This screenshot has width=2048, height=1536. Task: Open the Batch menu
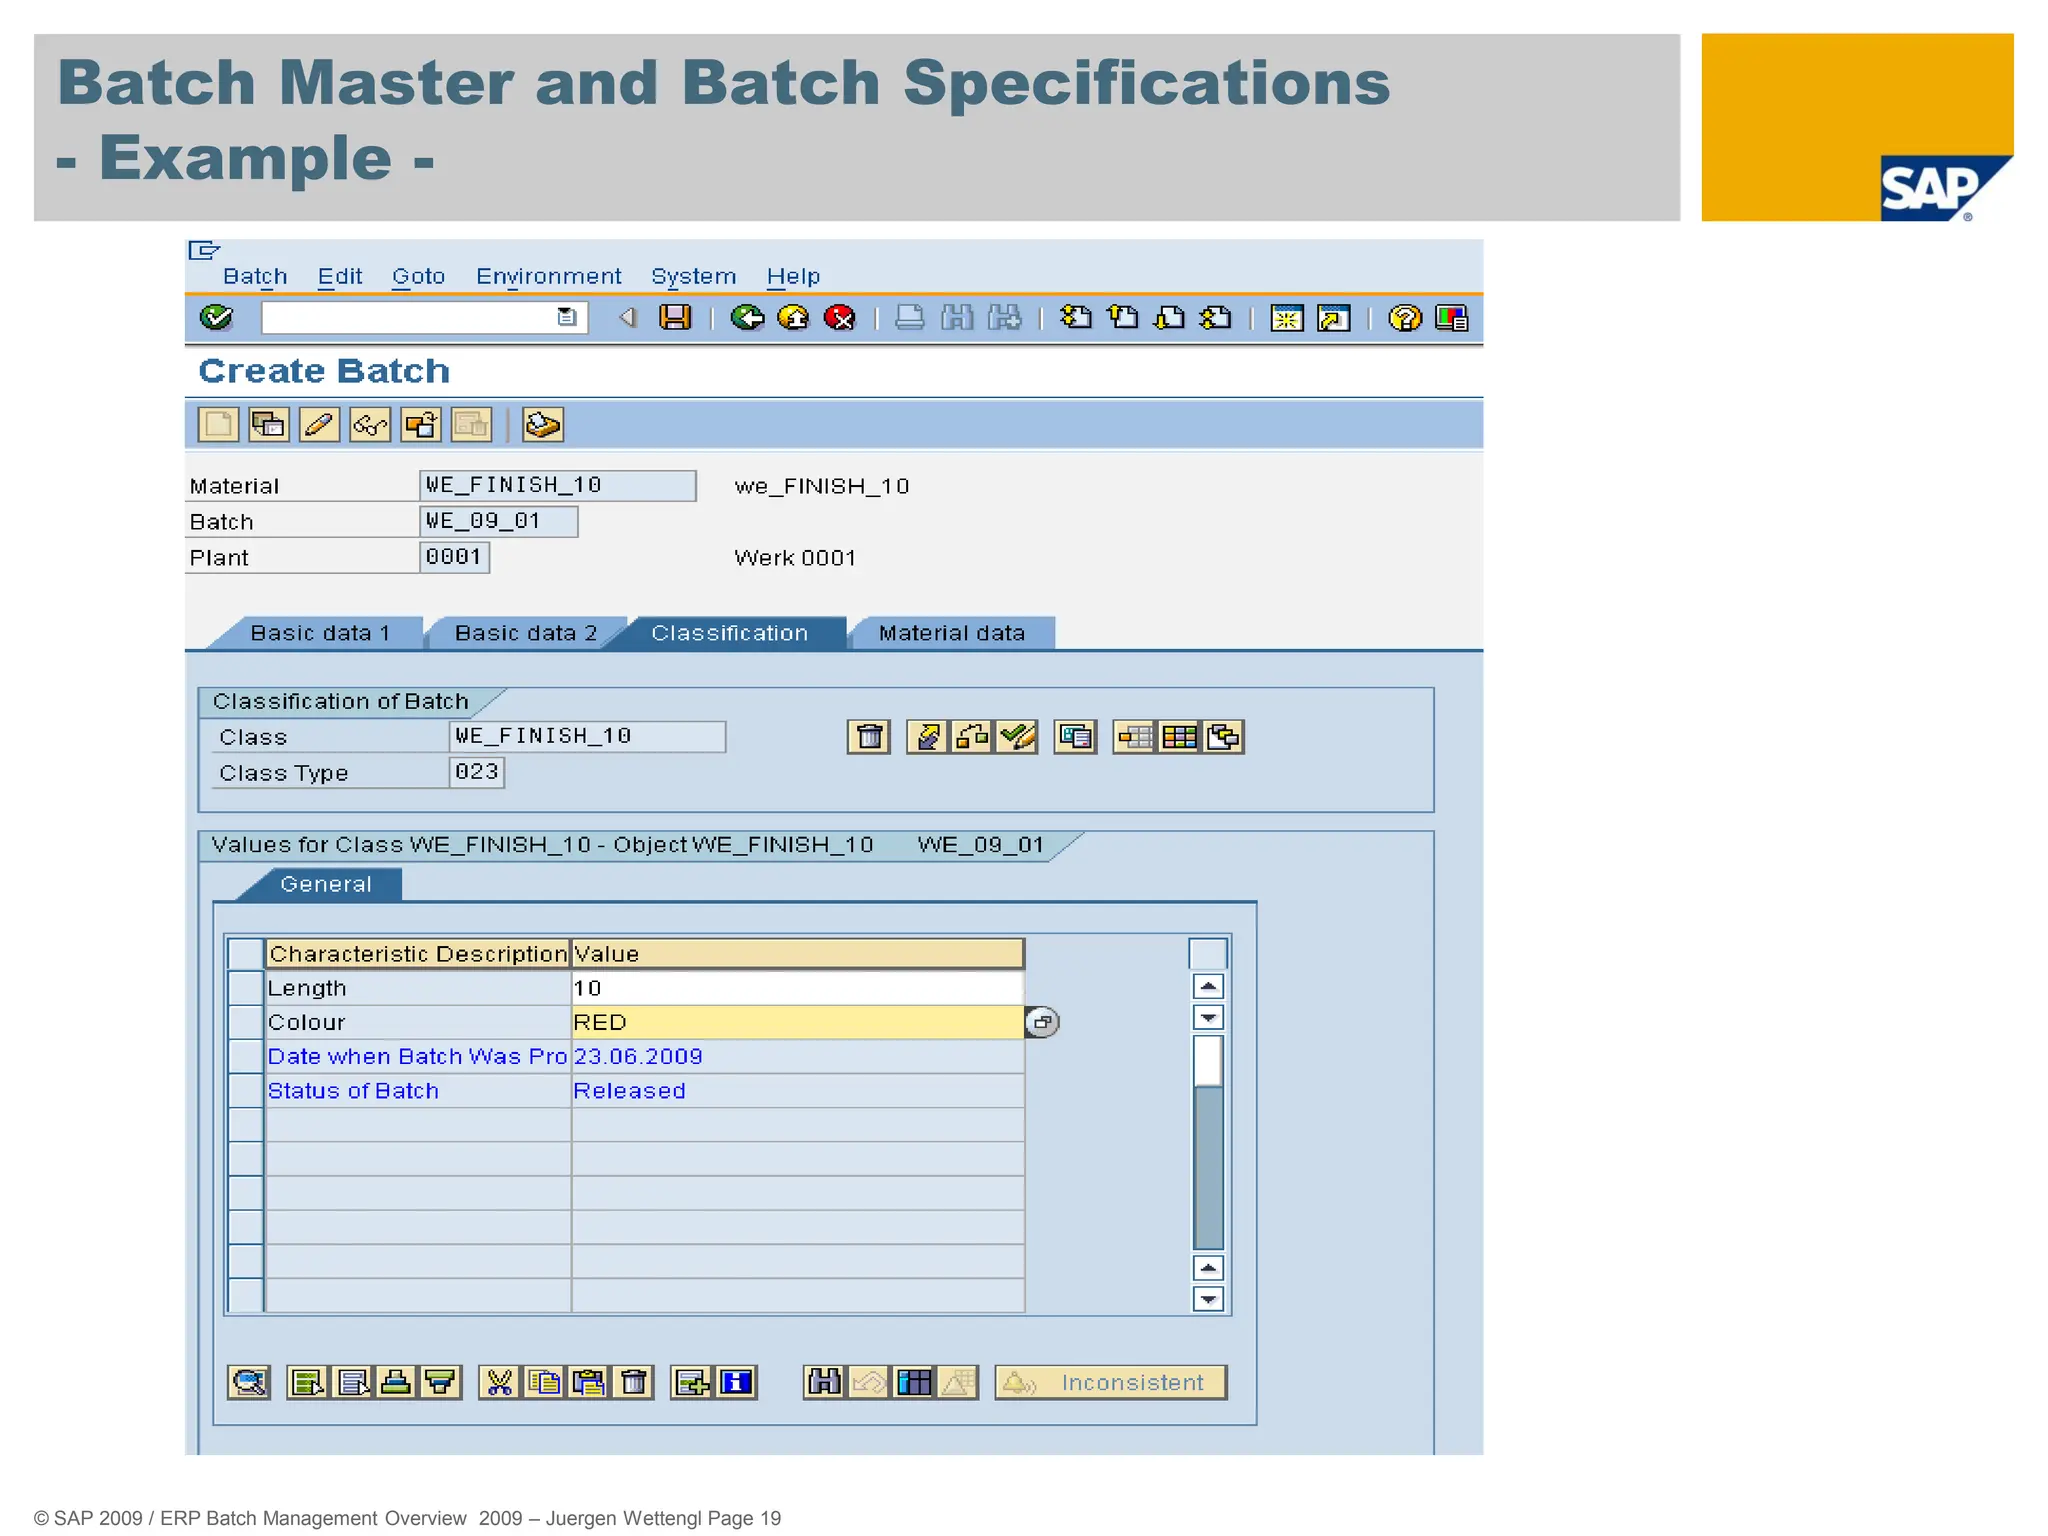coord(255,276)
